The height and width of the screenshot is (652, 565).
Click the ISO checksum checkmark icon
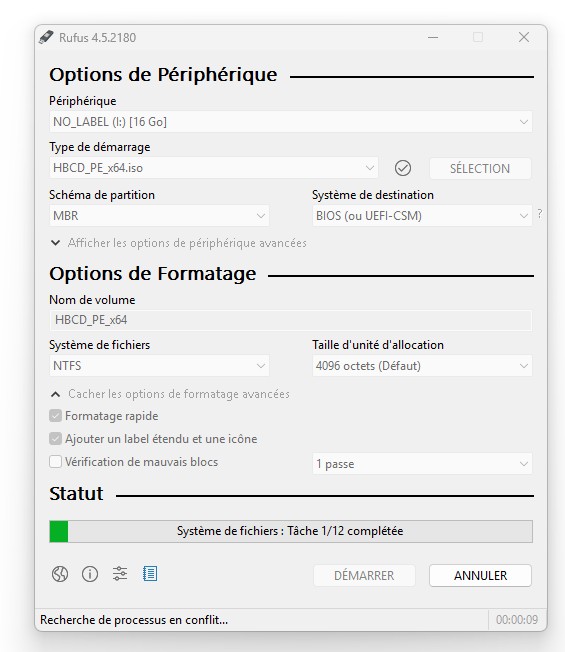[402, 168]
